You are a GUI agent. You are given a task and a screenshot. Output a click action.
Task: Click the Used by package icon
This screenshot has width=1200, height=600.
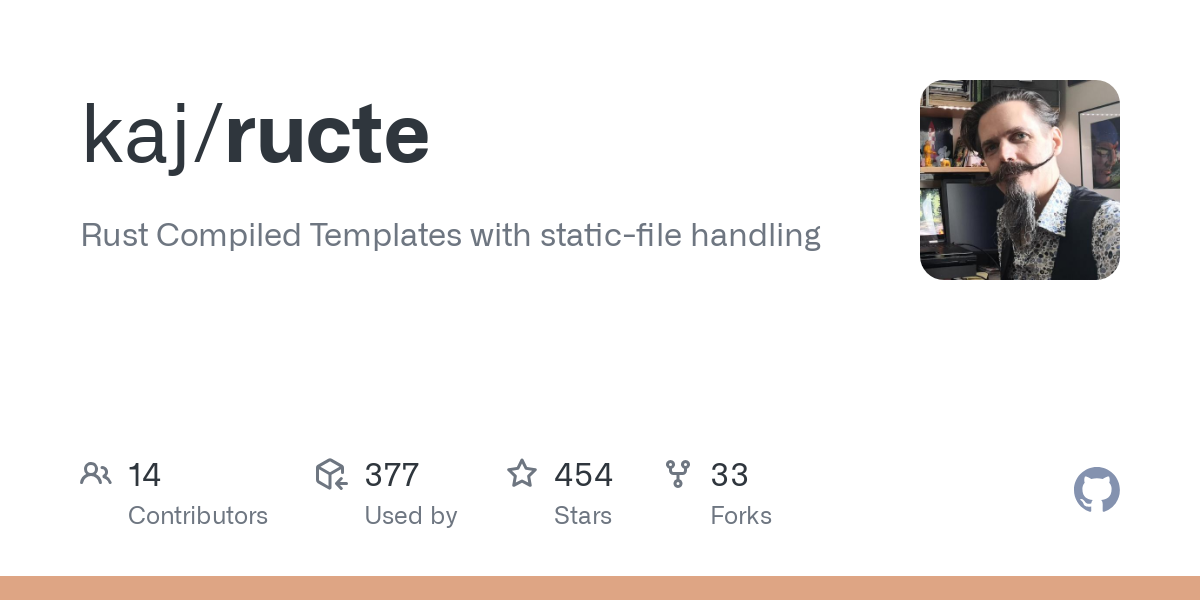click(x=331, y=474)
